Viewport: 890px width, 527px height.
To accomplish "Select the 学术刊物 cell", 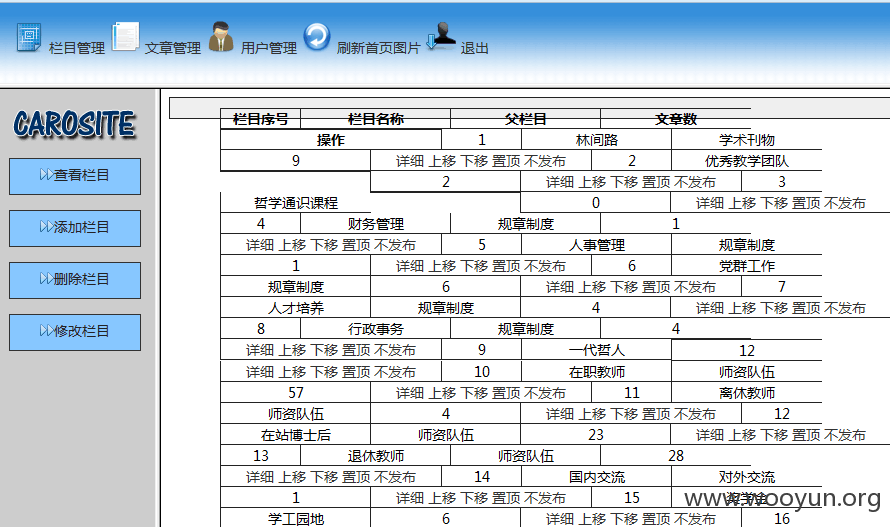I will tap(746, 140).
